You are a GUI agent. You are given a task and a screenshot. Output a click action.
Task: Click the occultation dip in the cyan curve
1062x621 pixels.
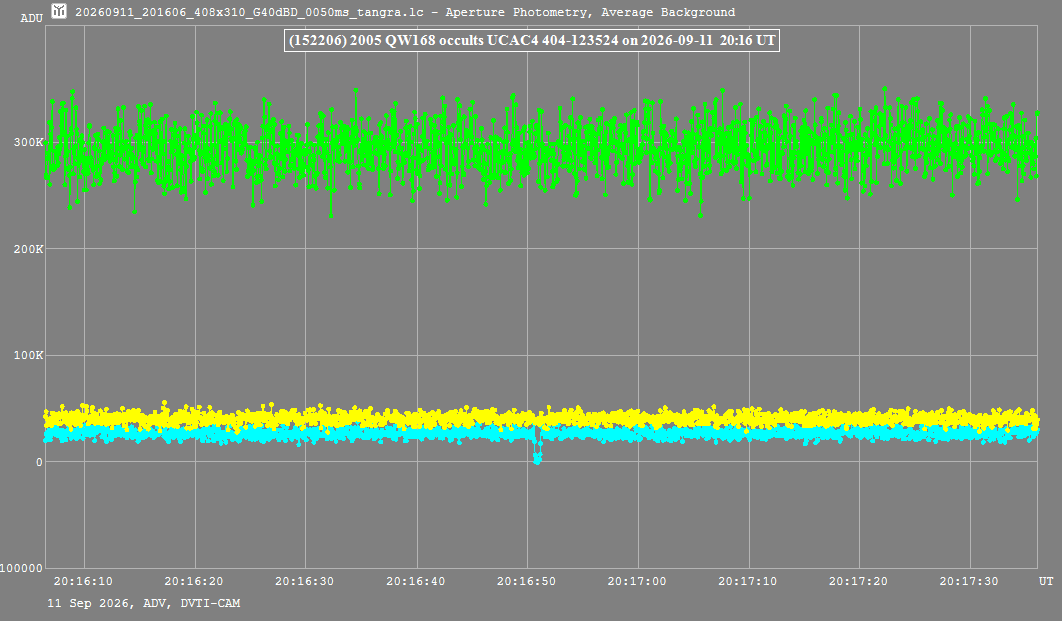click(x=537, y=450)
